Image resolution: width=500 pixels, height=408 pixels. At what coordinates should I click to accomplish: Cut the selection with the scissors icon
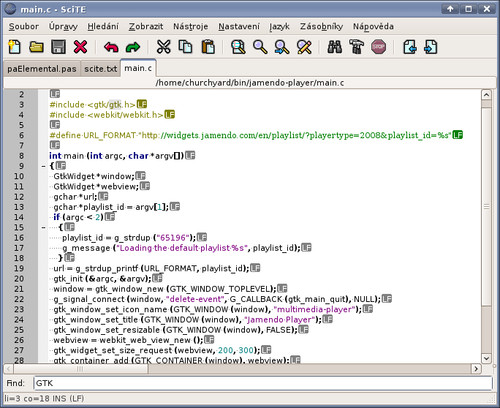[163, 47]
